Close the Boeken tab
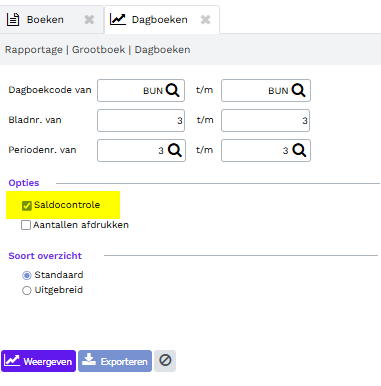Screen dimensions: 381x386 pyautogui.click(x=89, y=20)
